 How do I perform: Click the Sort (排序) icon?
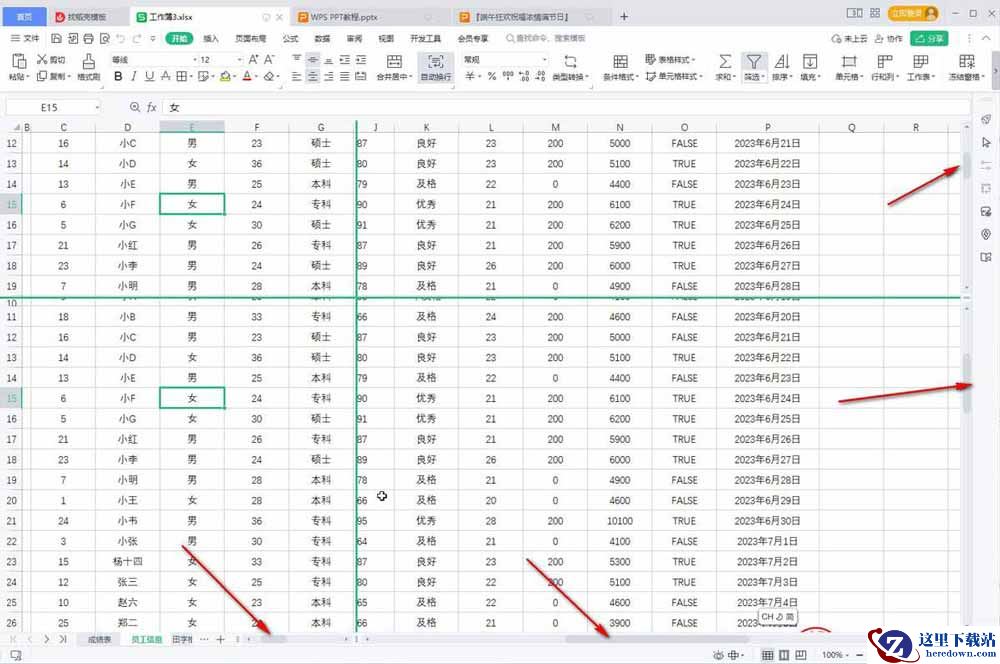coord(782,61)
